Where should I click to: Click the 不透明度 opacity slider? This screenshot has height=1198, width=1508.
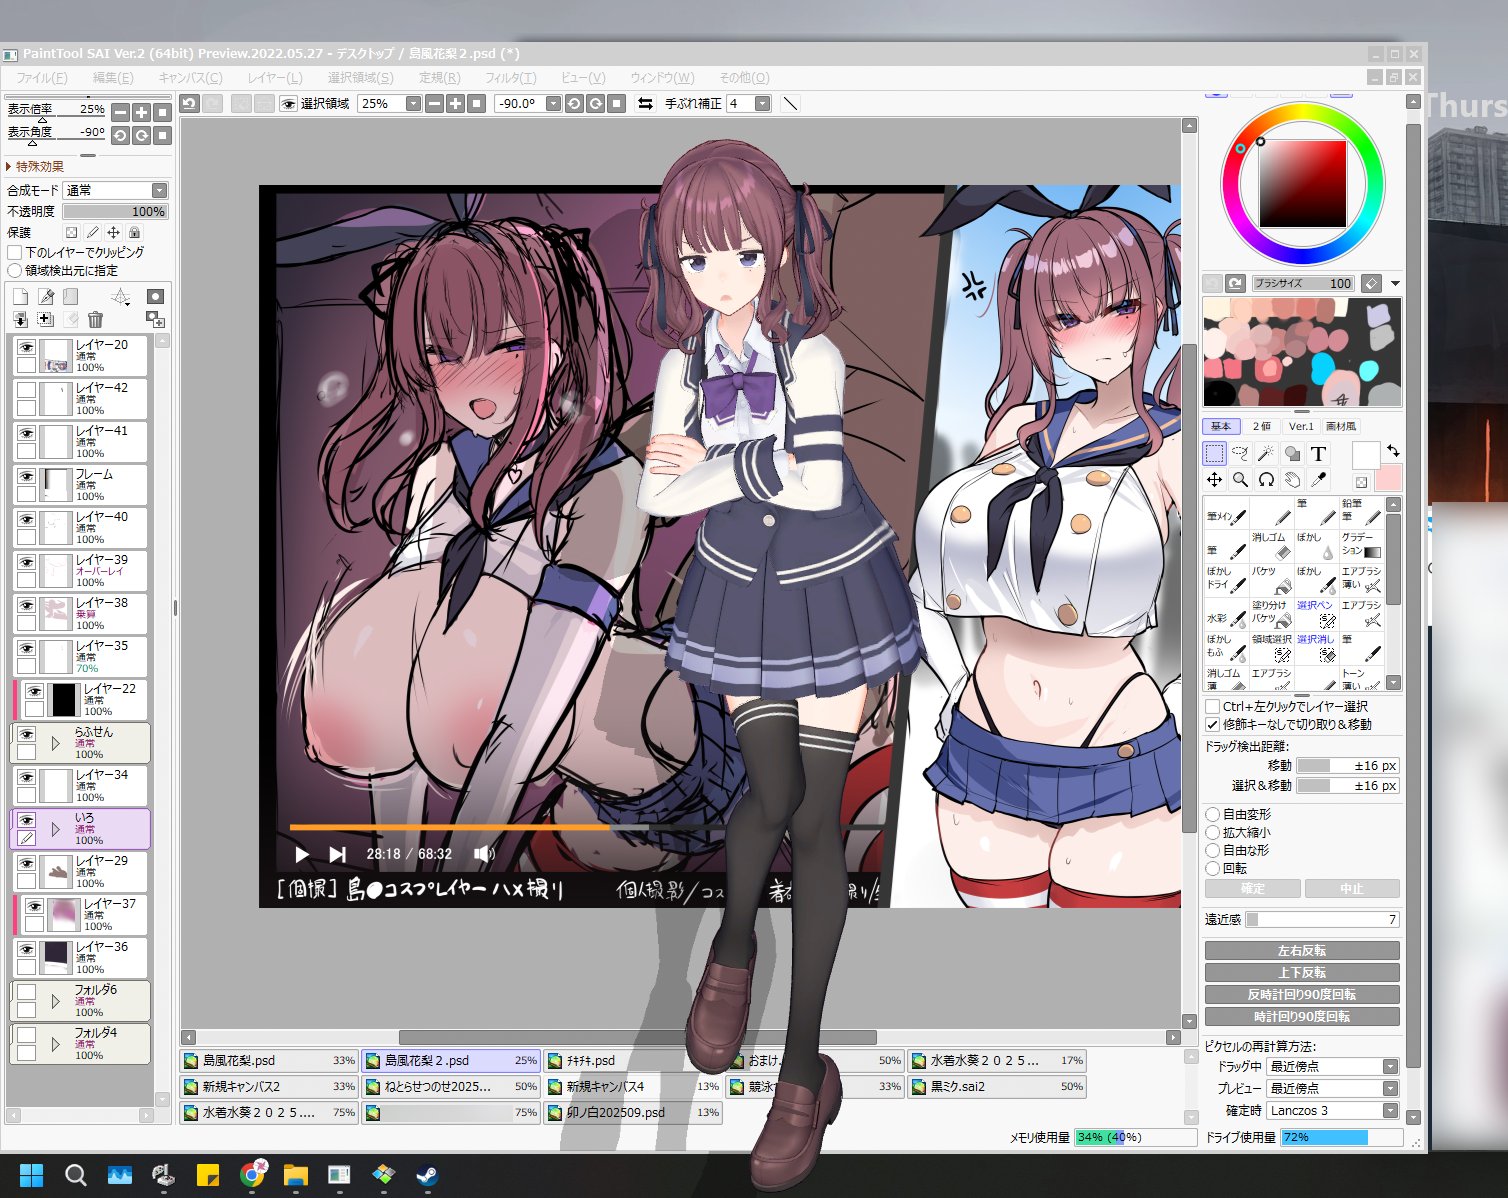115,212
